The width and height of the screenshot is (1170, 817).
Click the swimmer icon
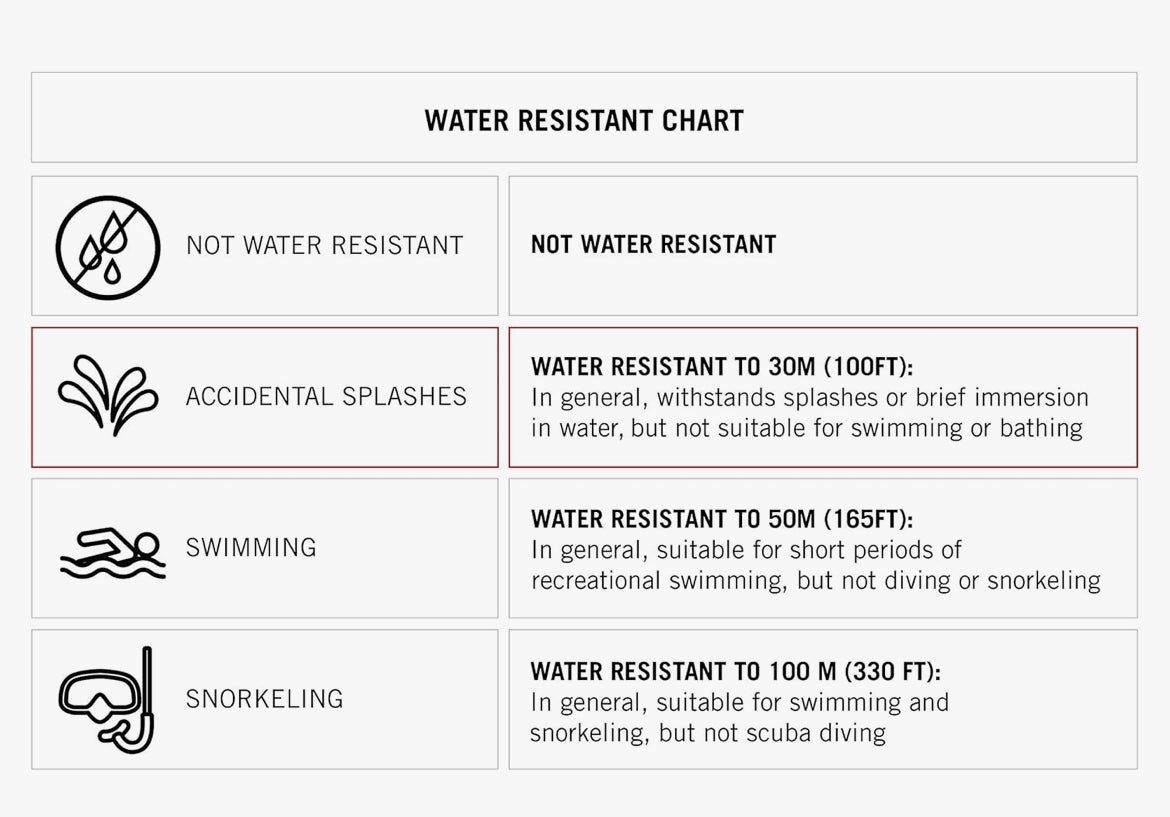tap(113, 553)
